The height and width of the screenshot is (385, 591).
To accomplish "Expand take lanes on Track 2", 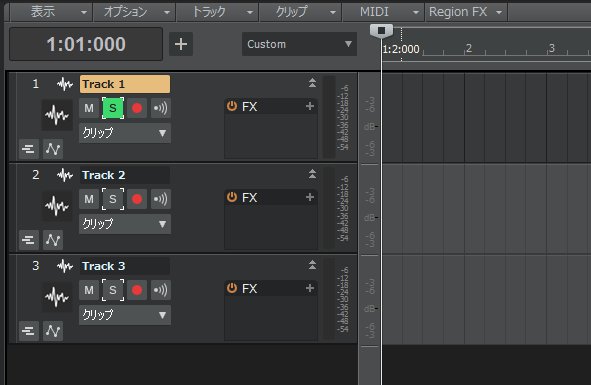I will tap(29, 240).
